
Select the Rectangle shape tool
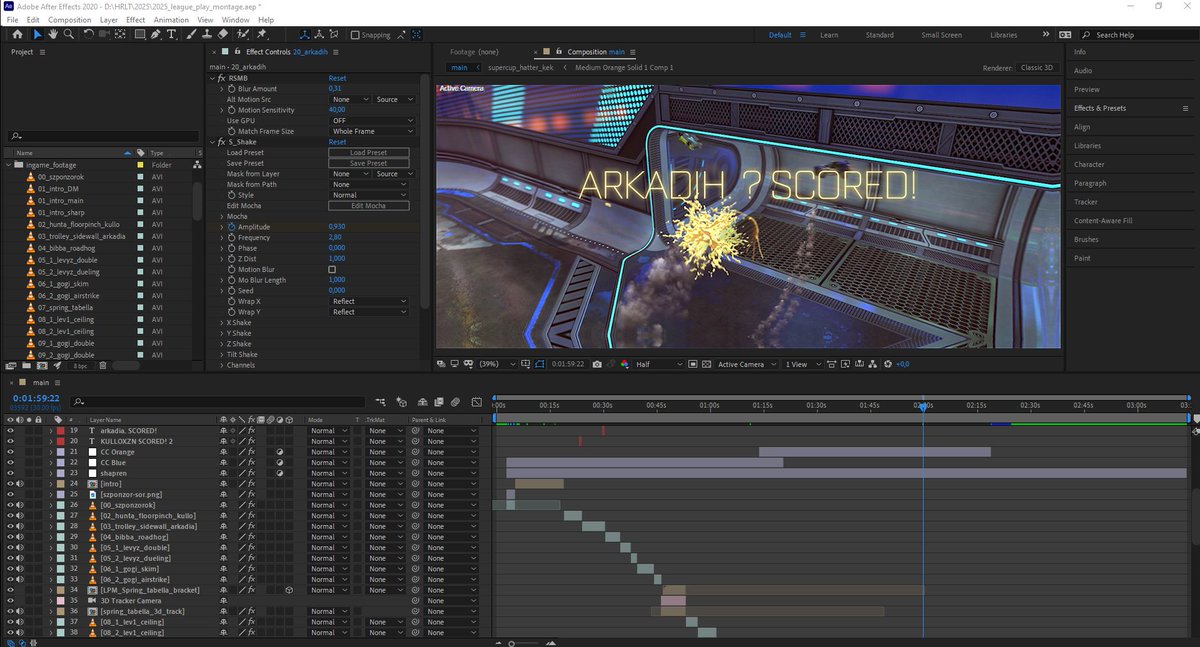tap(139, 34)
